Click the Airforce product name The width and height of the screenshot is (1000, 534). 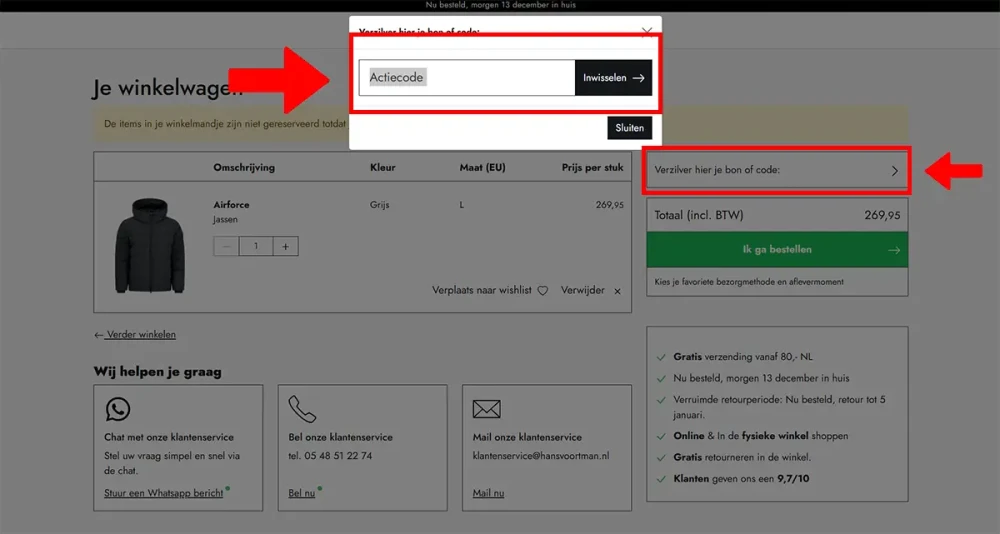tap(231, 204)
